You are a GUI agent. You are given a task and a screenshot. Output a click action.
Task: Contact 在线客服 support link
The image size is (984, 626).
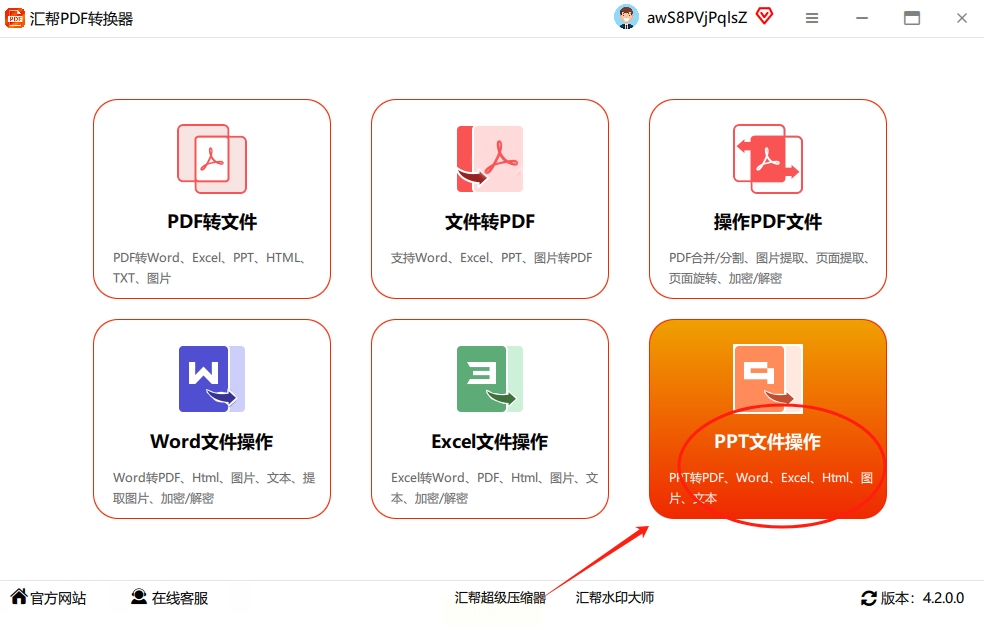[x=180, y=598]
